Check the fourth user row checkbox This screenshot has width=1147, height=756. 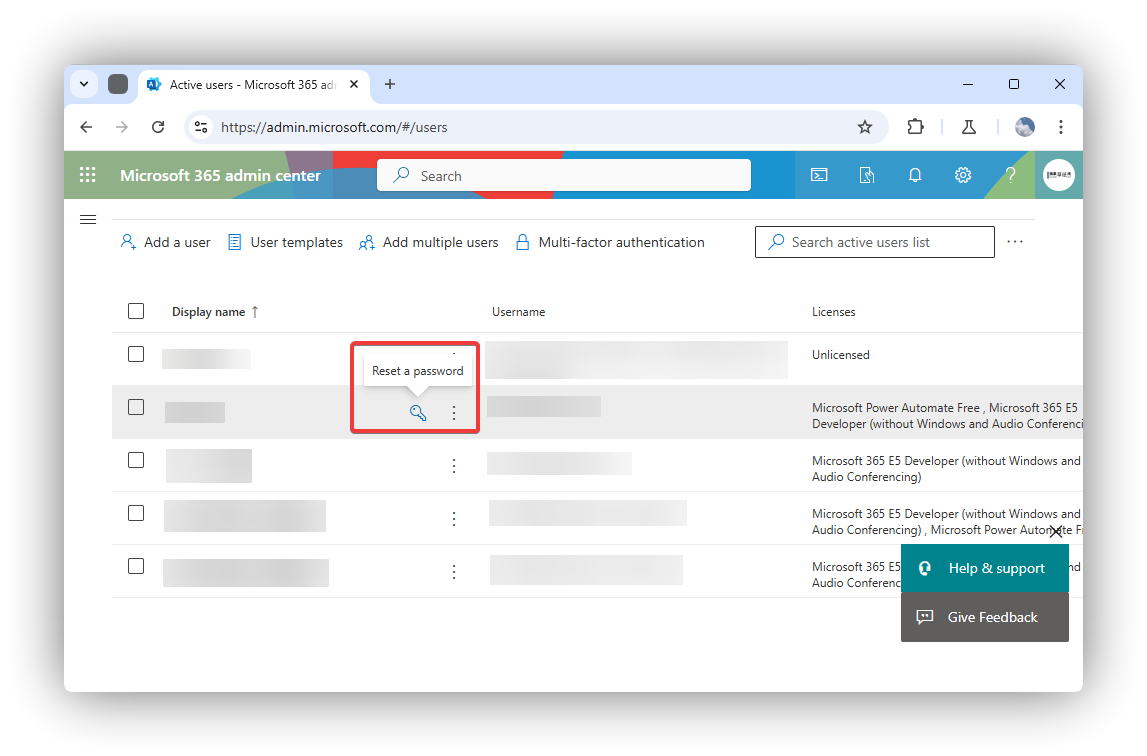point(136,513)
